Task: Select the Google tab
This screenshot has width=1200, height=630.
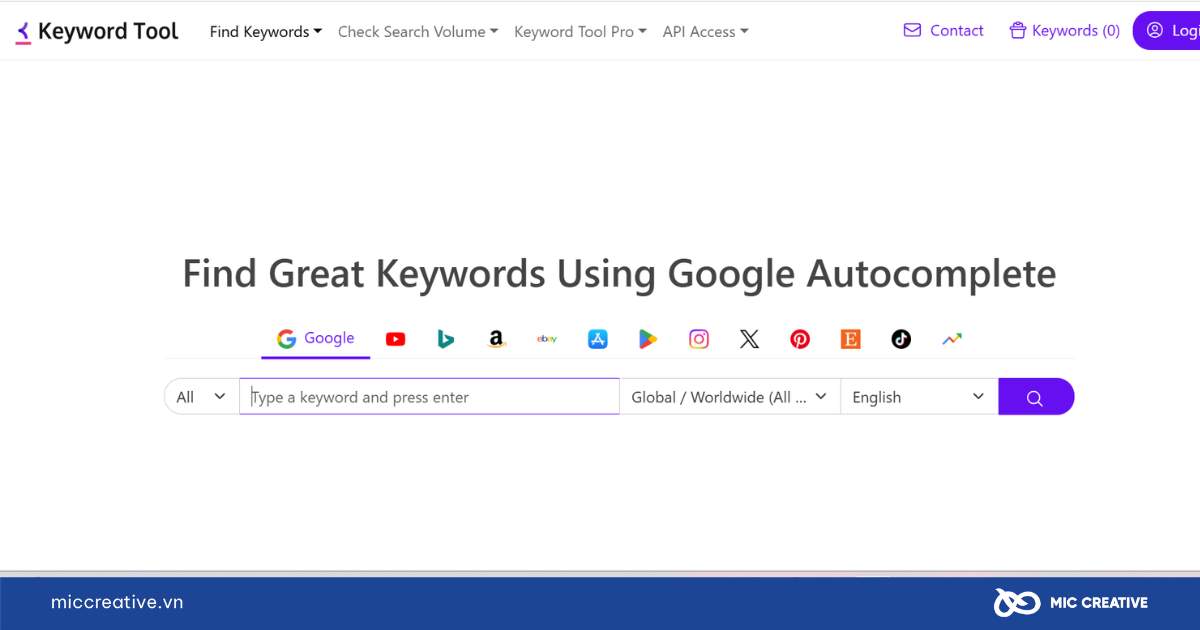Action: [x=316, y=339]
